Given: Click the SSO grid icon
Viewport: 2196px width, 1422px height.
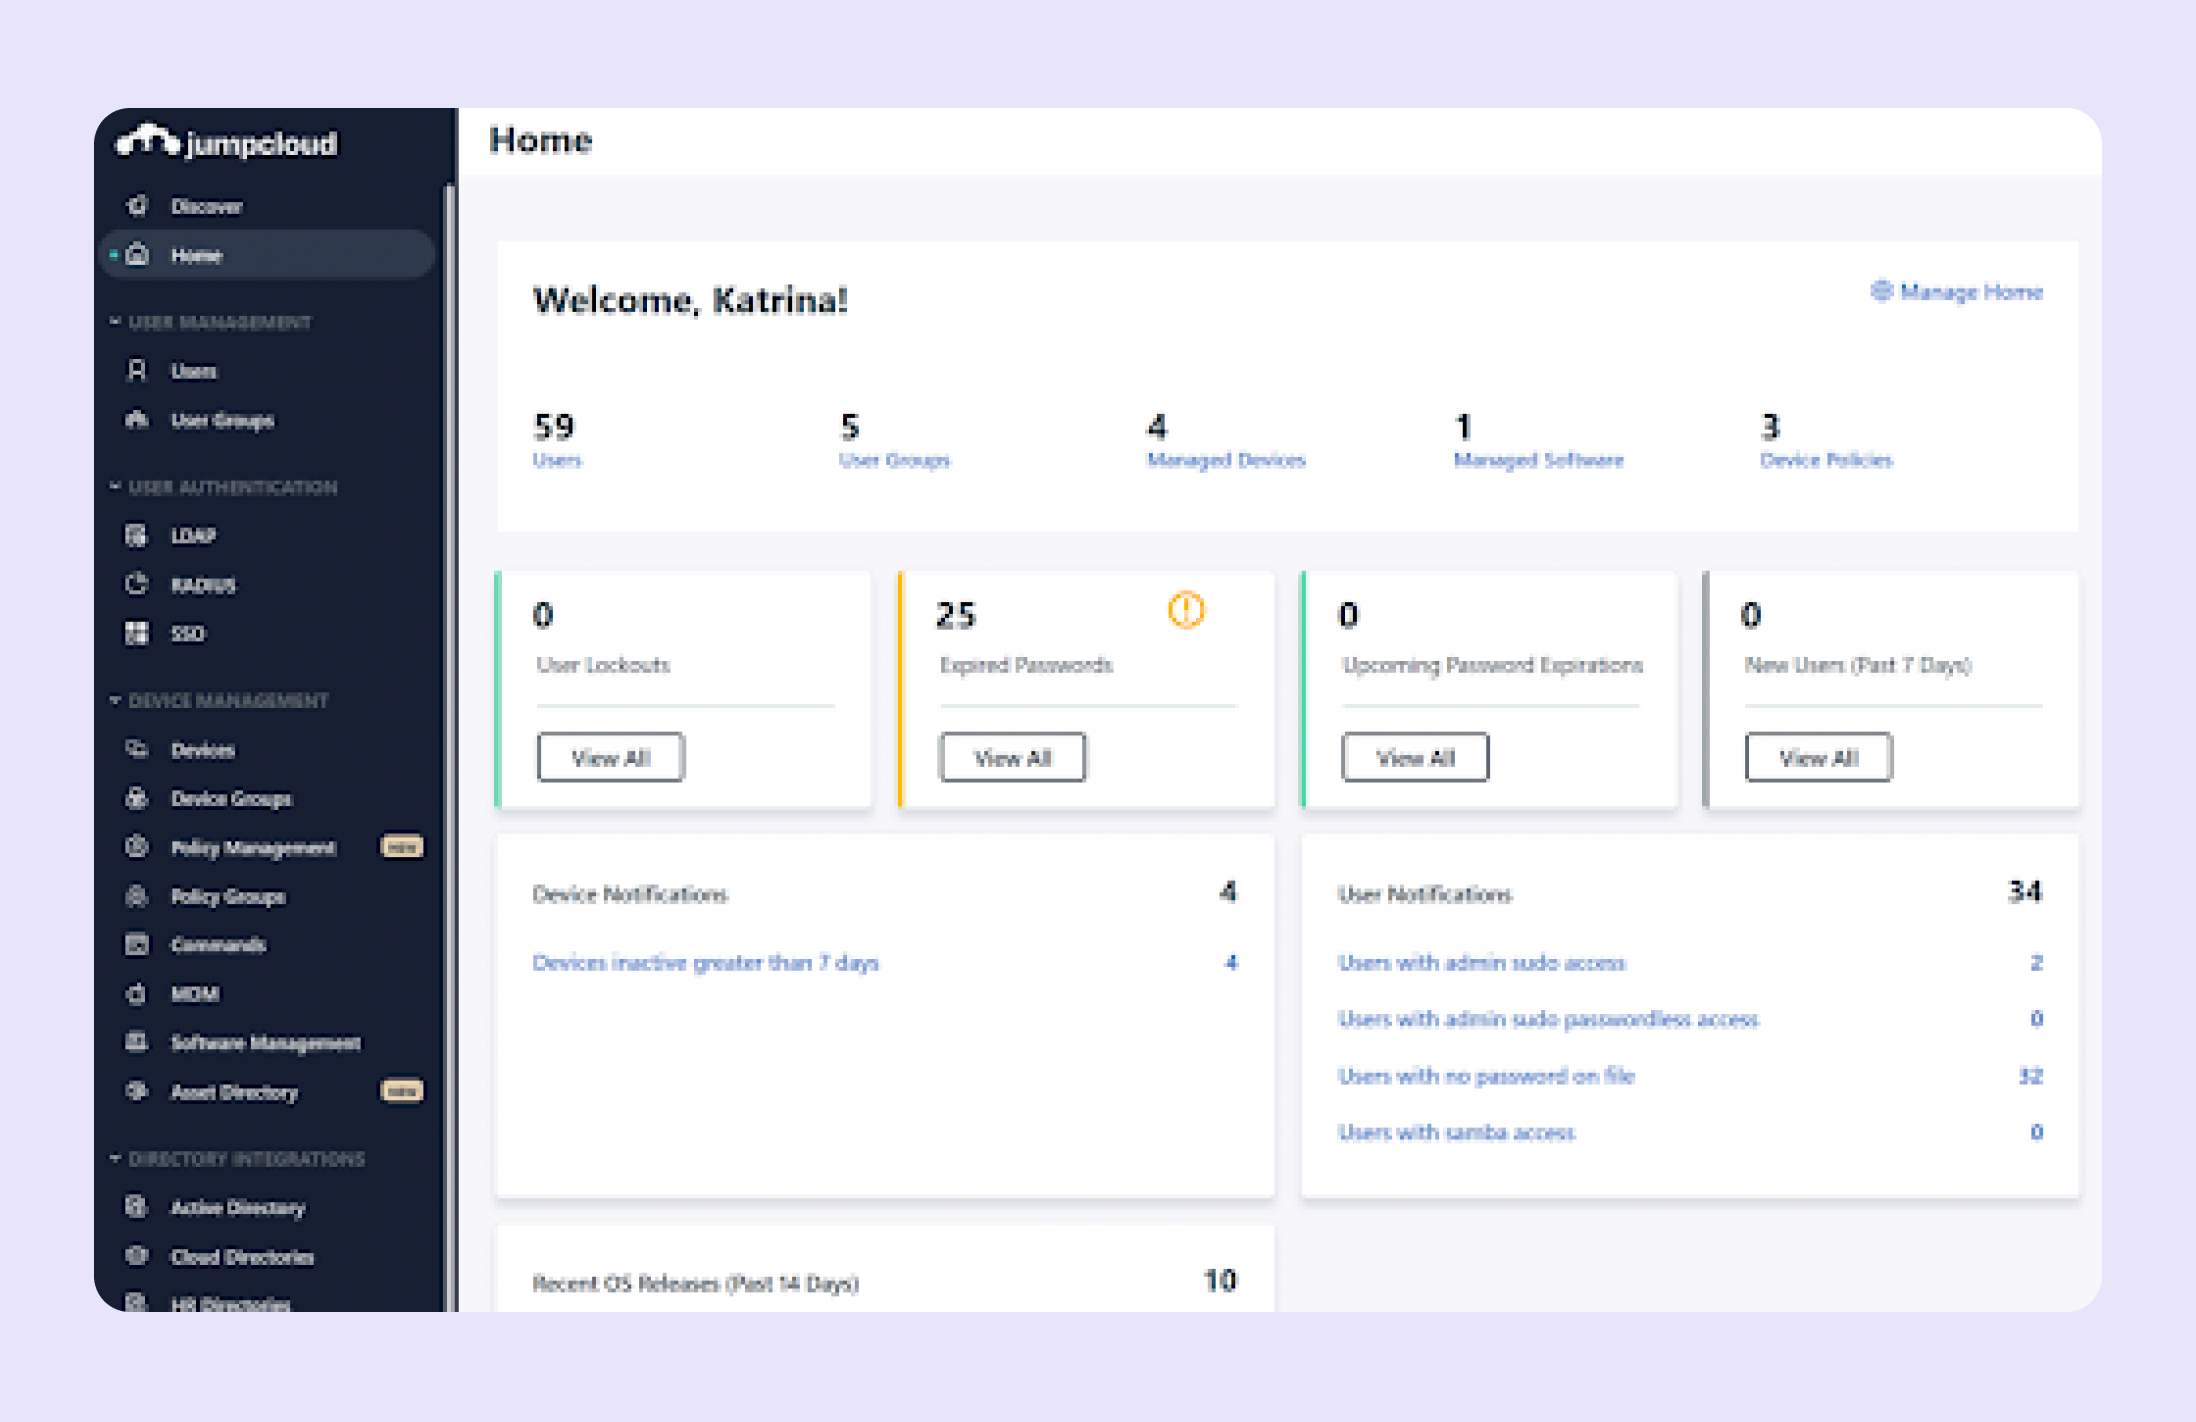Looking at the screenshot, I should 136,633.
